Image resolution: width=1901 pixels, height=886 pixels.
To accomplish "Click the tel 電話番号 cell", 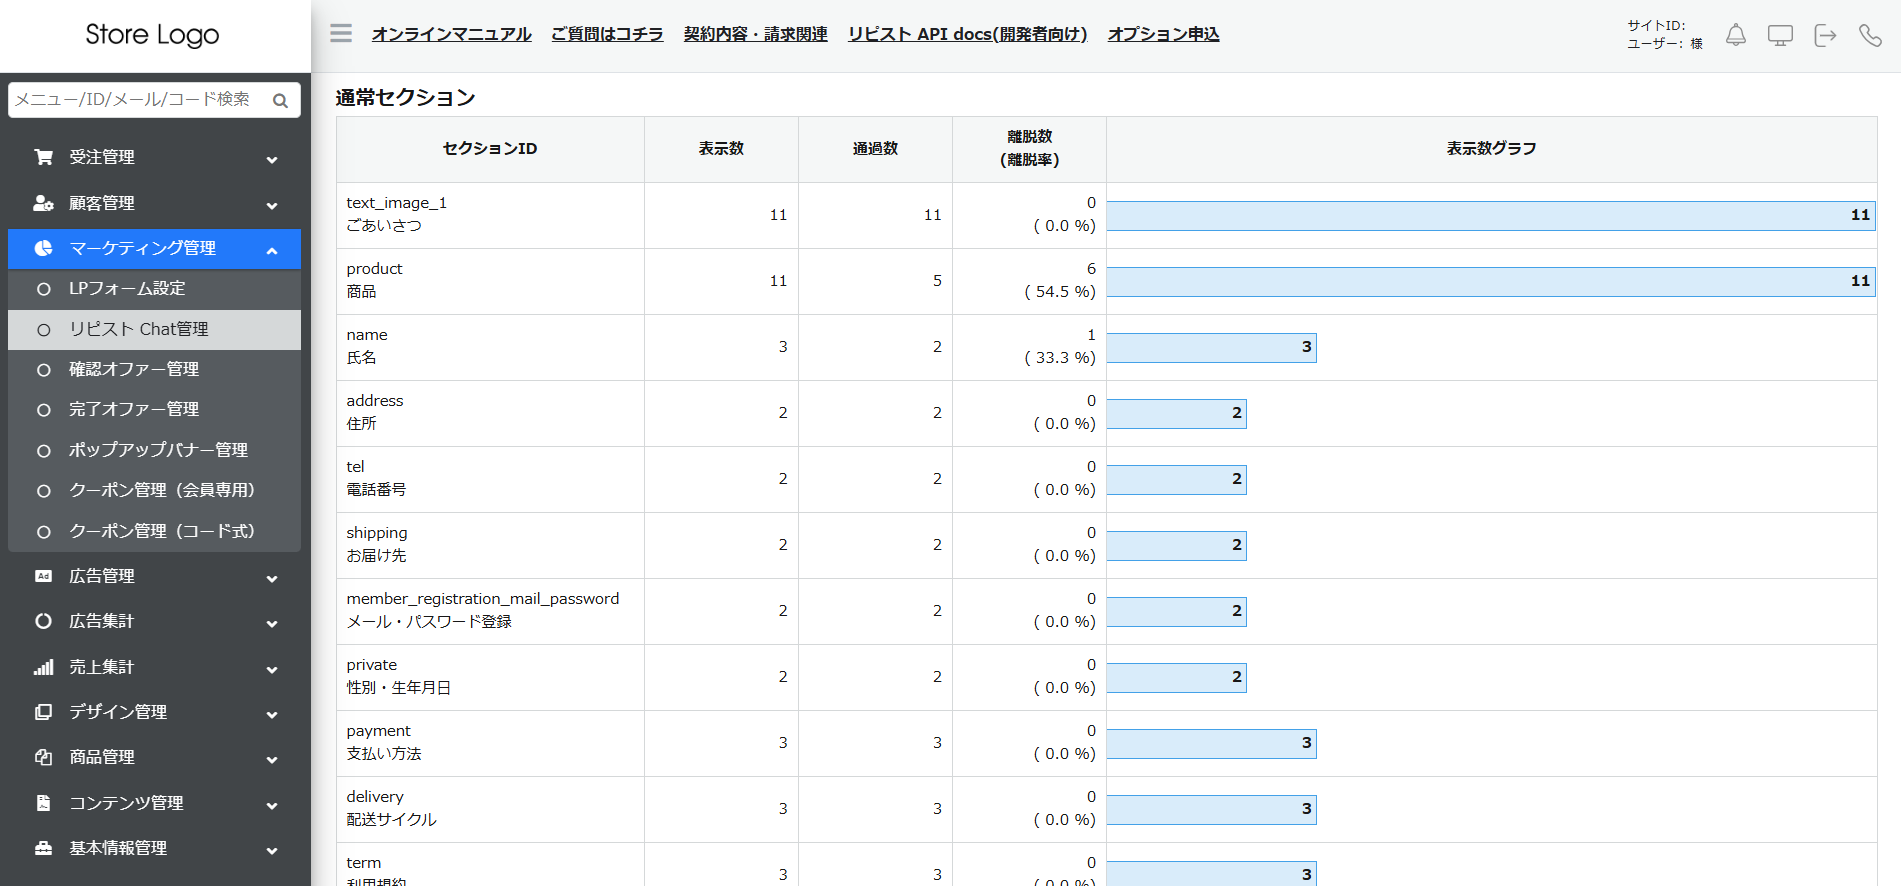I will [490, 479].
